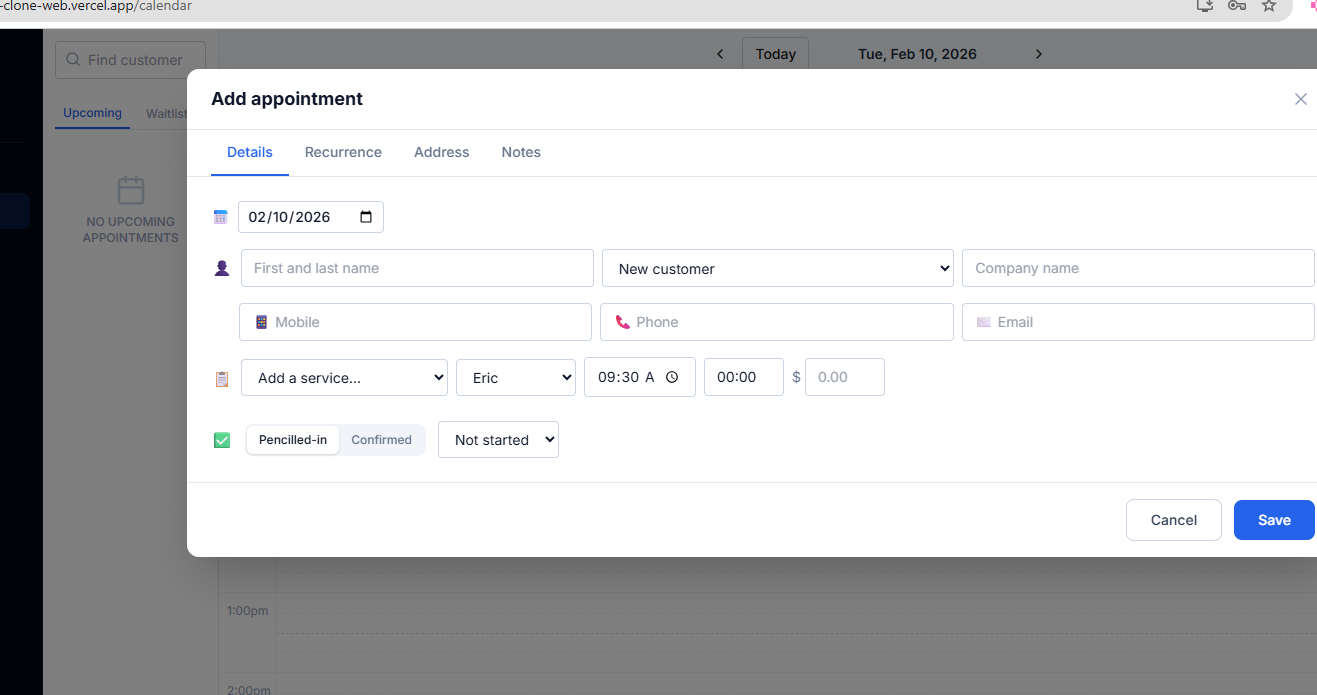
Task: Open the New customer dropdown
Action: (x=777, y=268)
